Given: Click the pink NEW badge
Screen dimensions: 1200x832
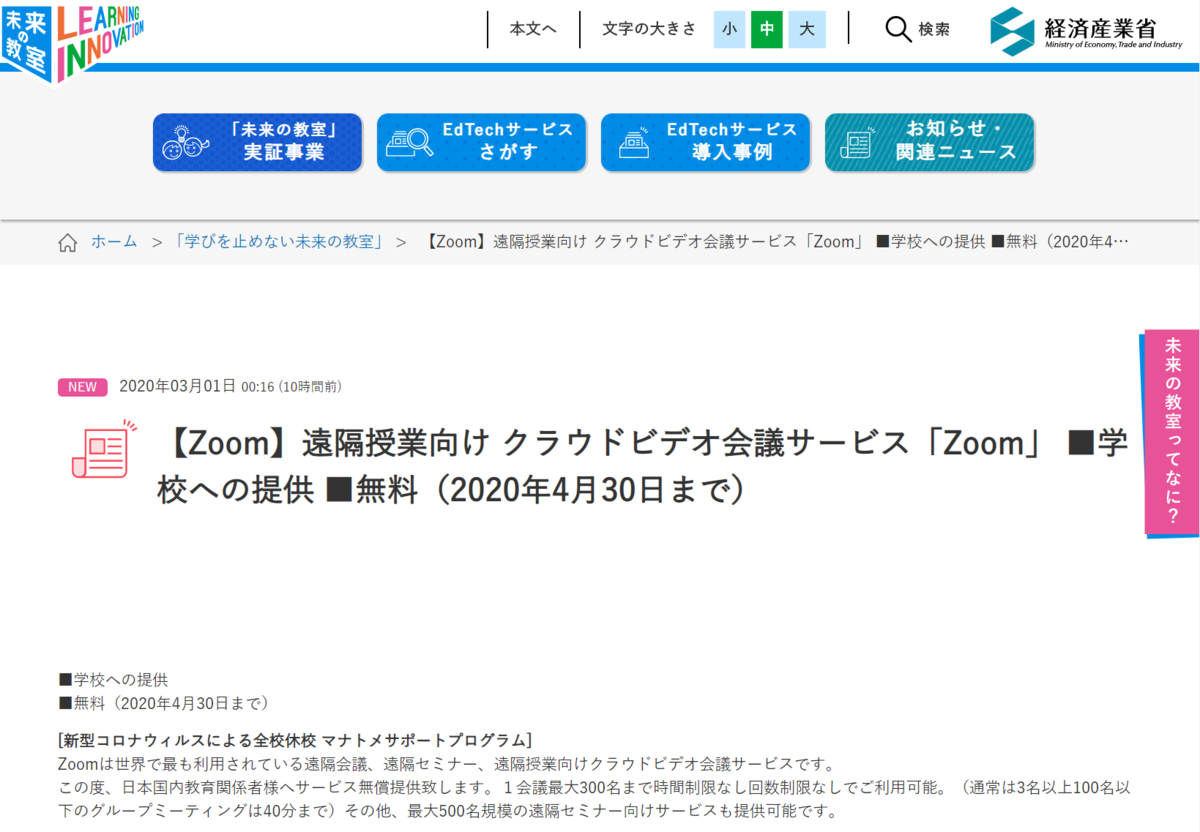Looking at the screenshot, I should (82, 387).
